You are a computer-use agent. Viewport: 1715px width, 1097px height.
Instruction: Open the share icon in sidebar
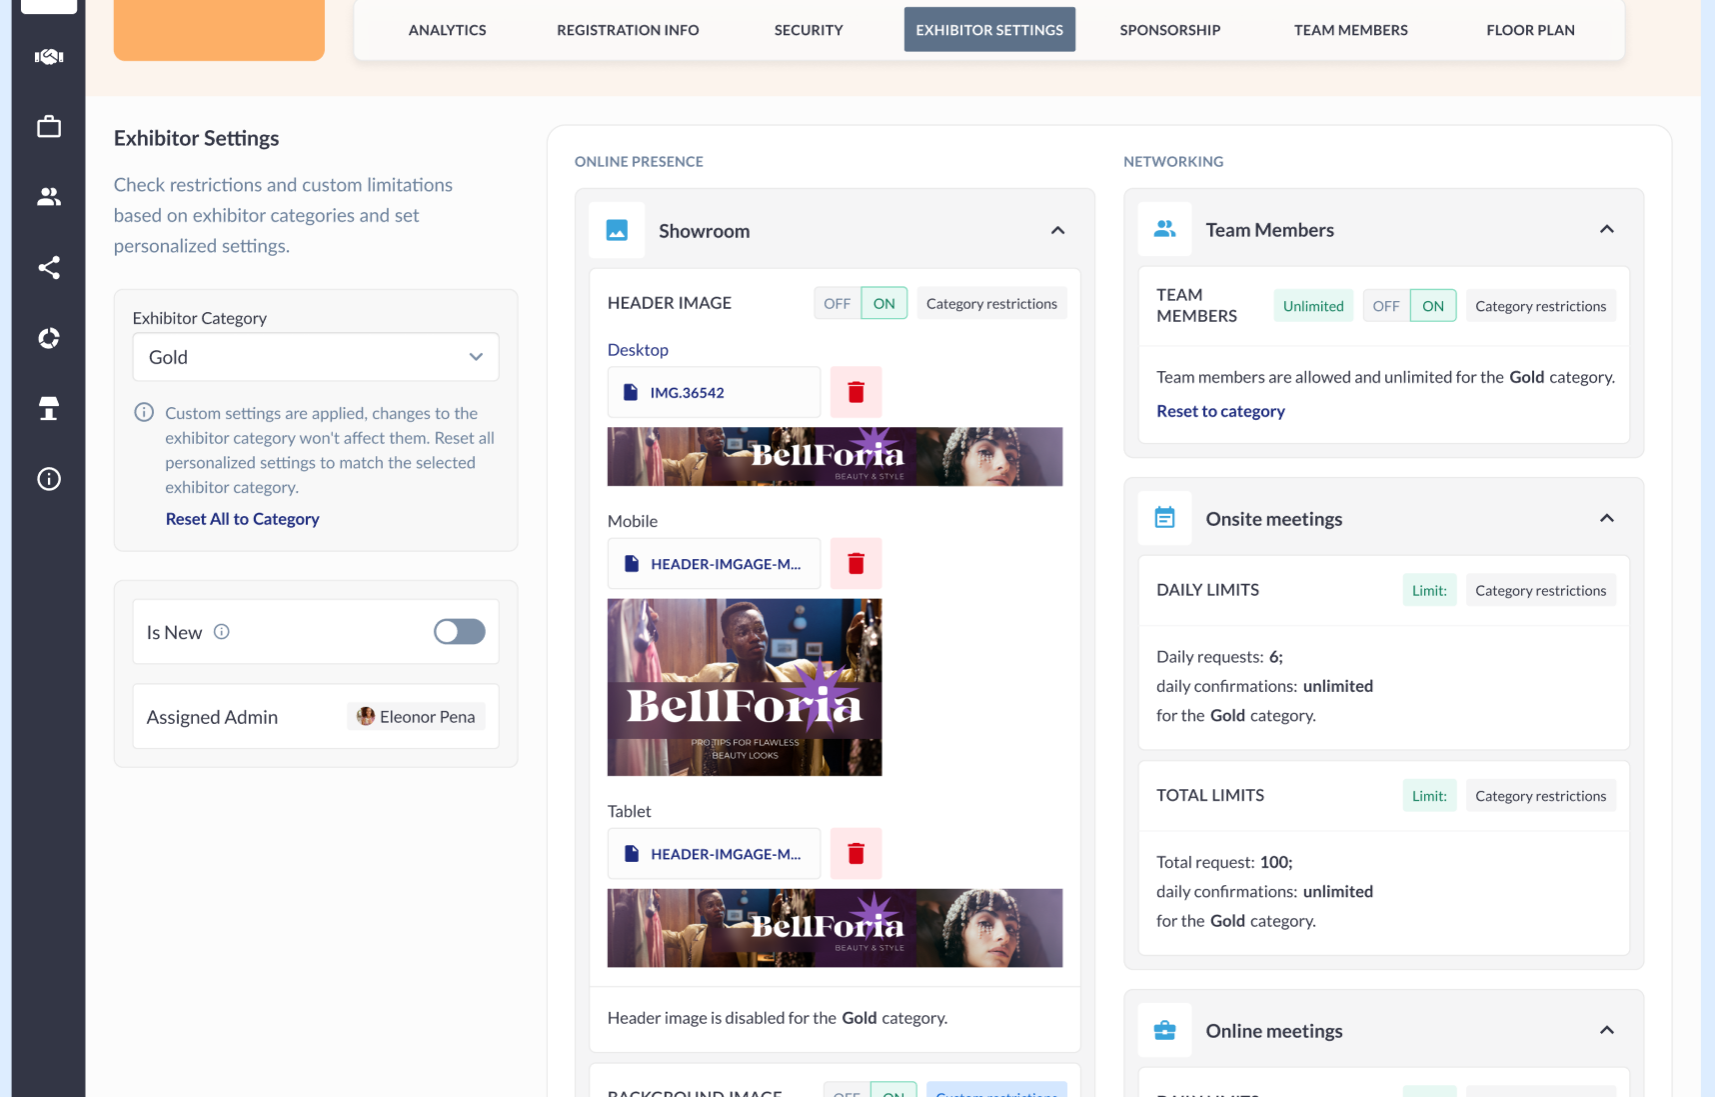(x=49, y=267)
